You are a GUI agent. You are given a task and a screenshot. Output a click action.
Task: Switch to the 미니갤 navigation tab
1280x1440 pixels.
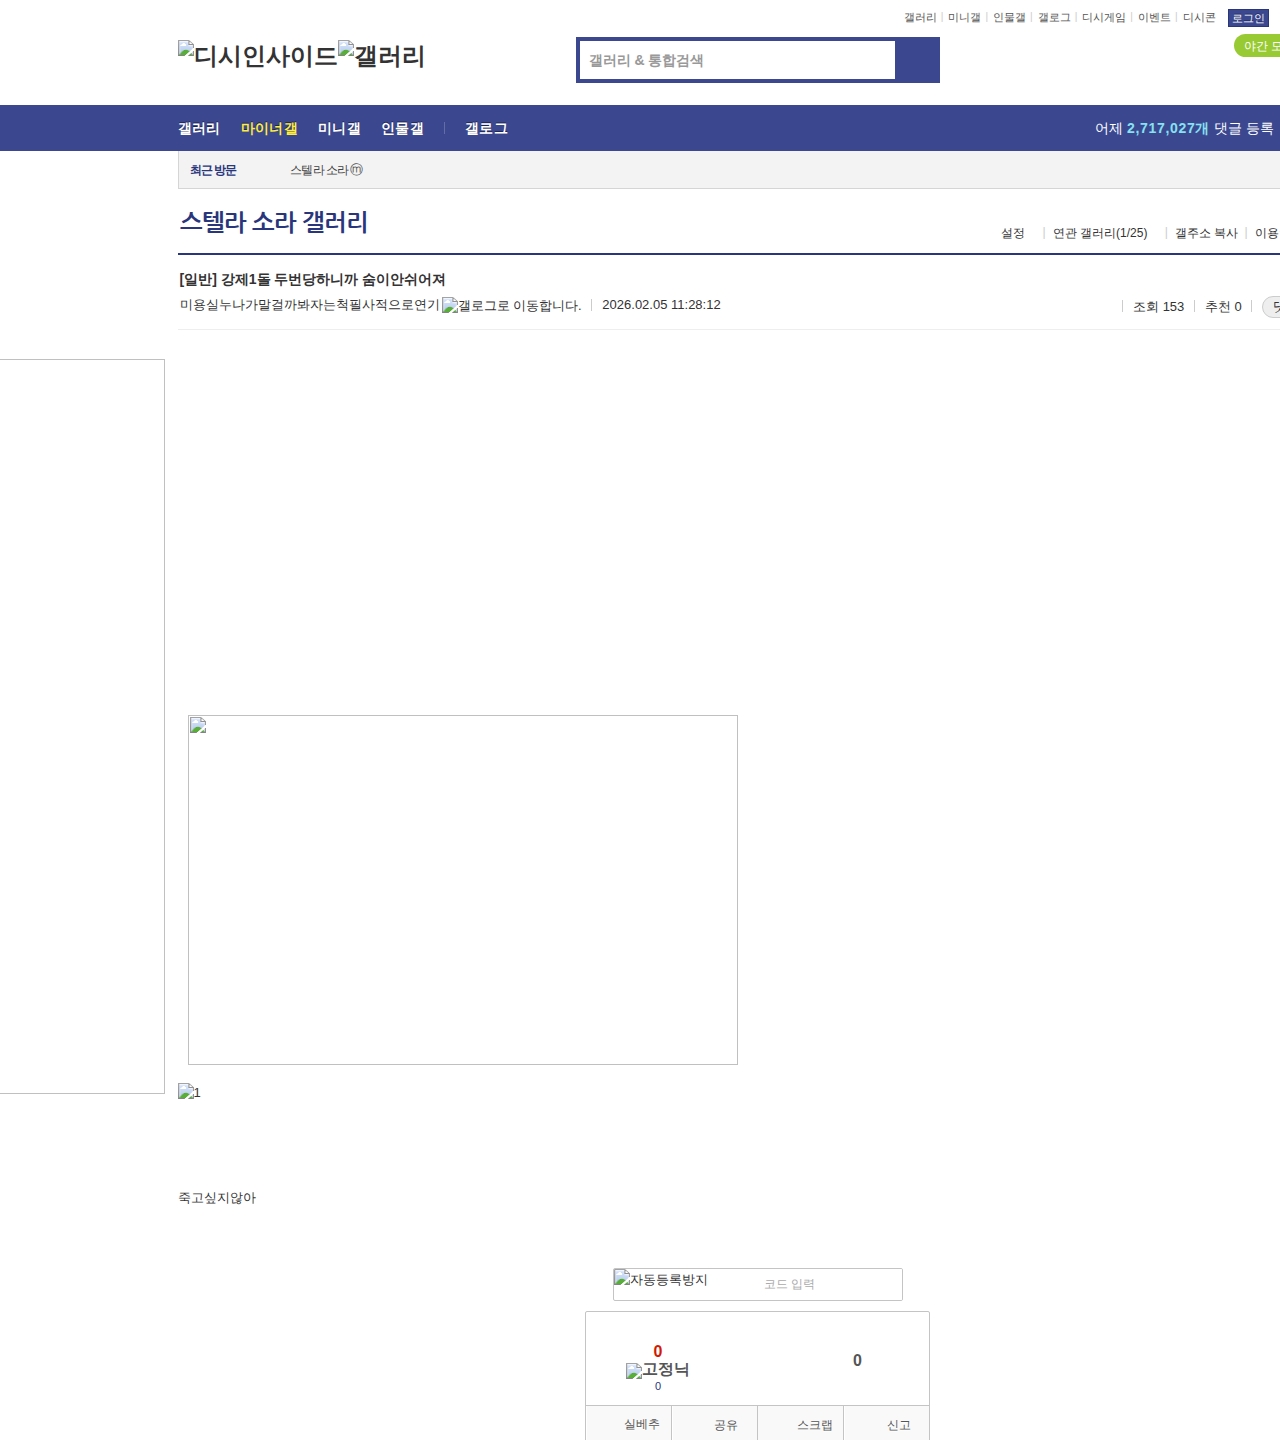(x=339, y=128)
